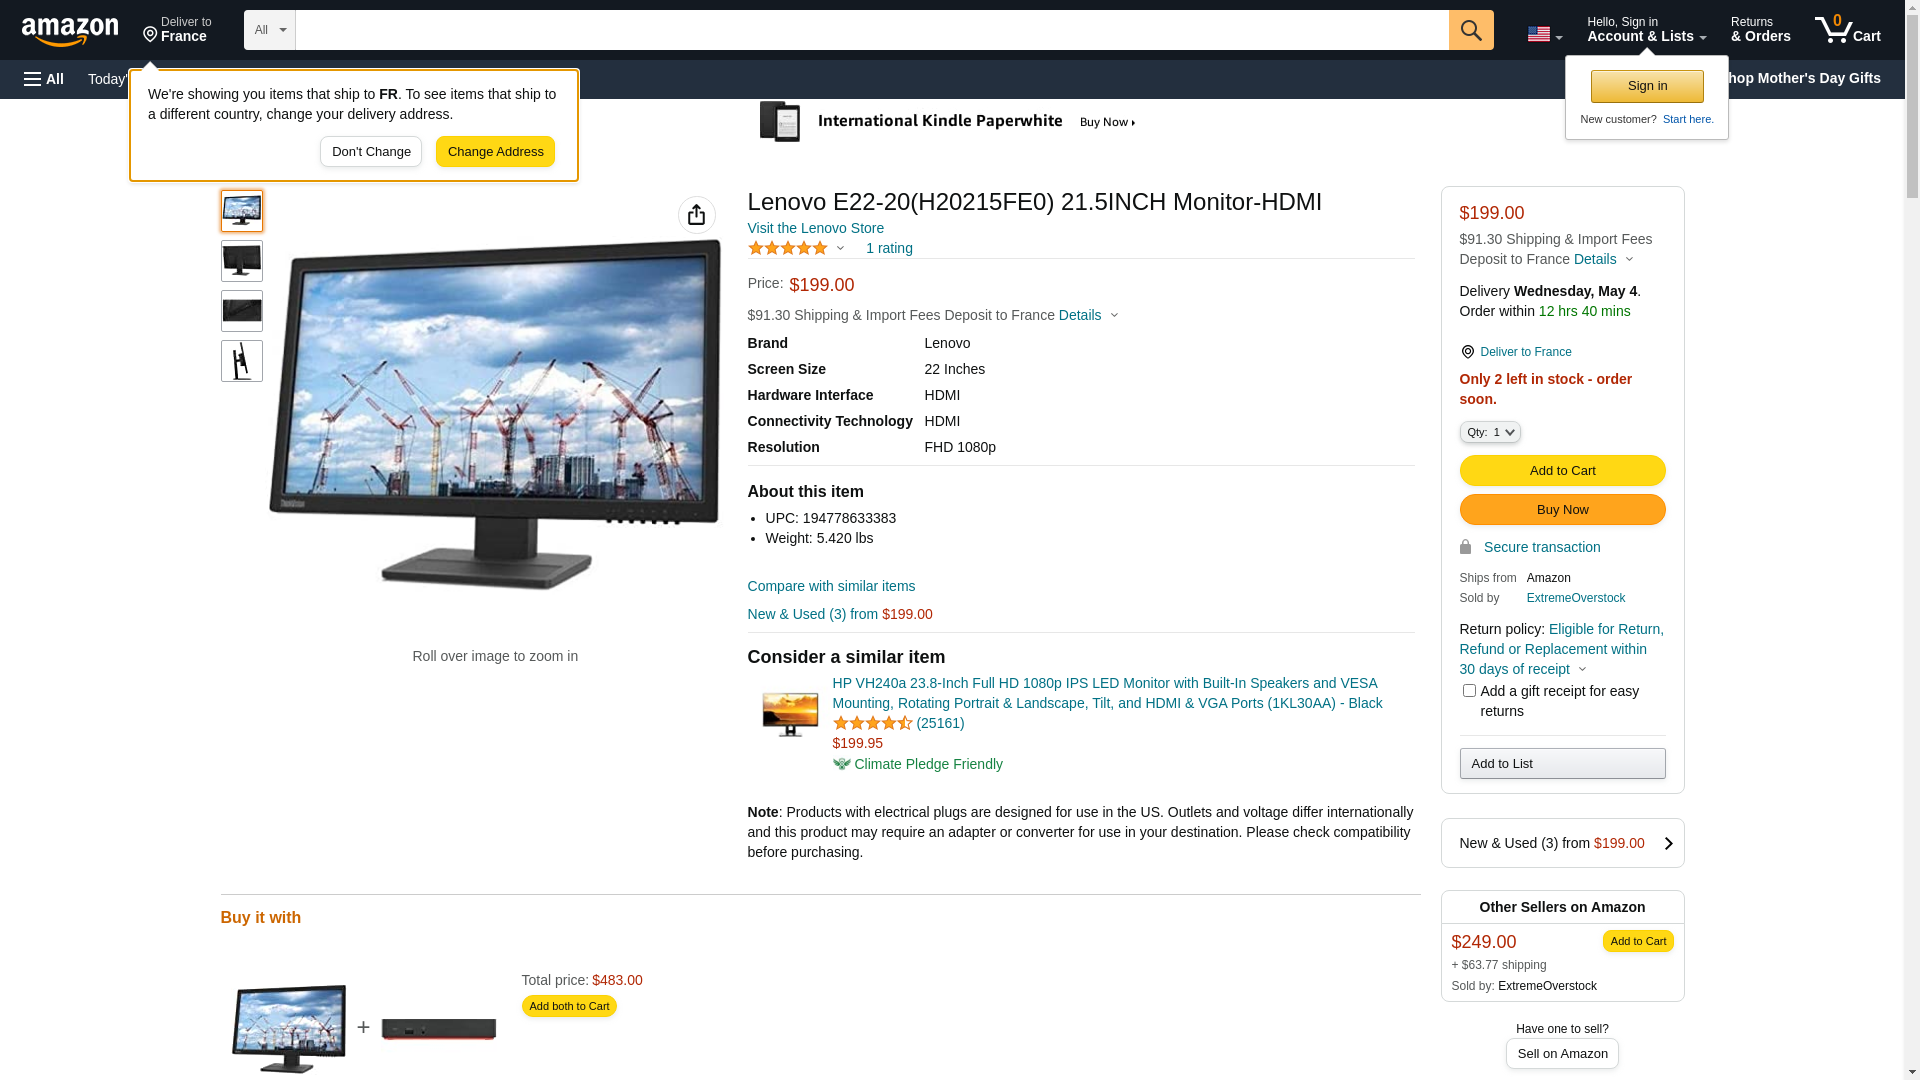Expand the return policy details chevron
The height and width of the screenshot is (1080, 1920).
pos(1582,669)
